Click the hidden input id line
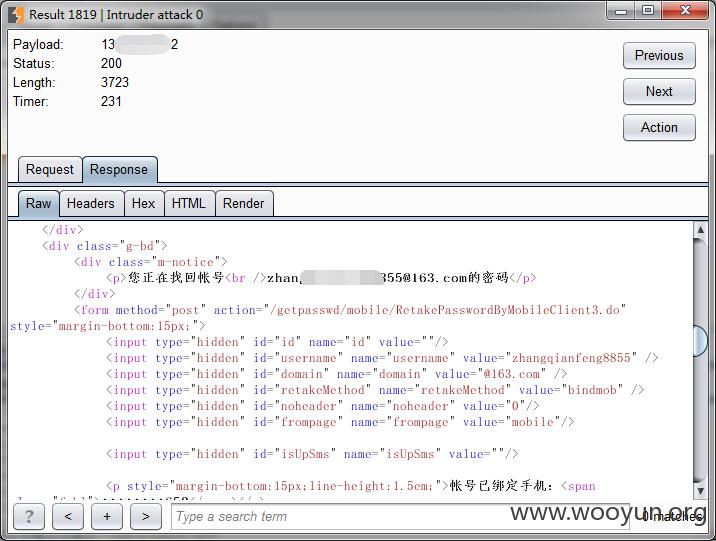The width and height of the screenshot is (716, 541). pos(277,342)
